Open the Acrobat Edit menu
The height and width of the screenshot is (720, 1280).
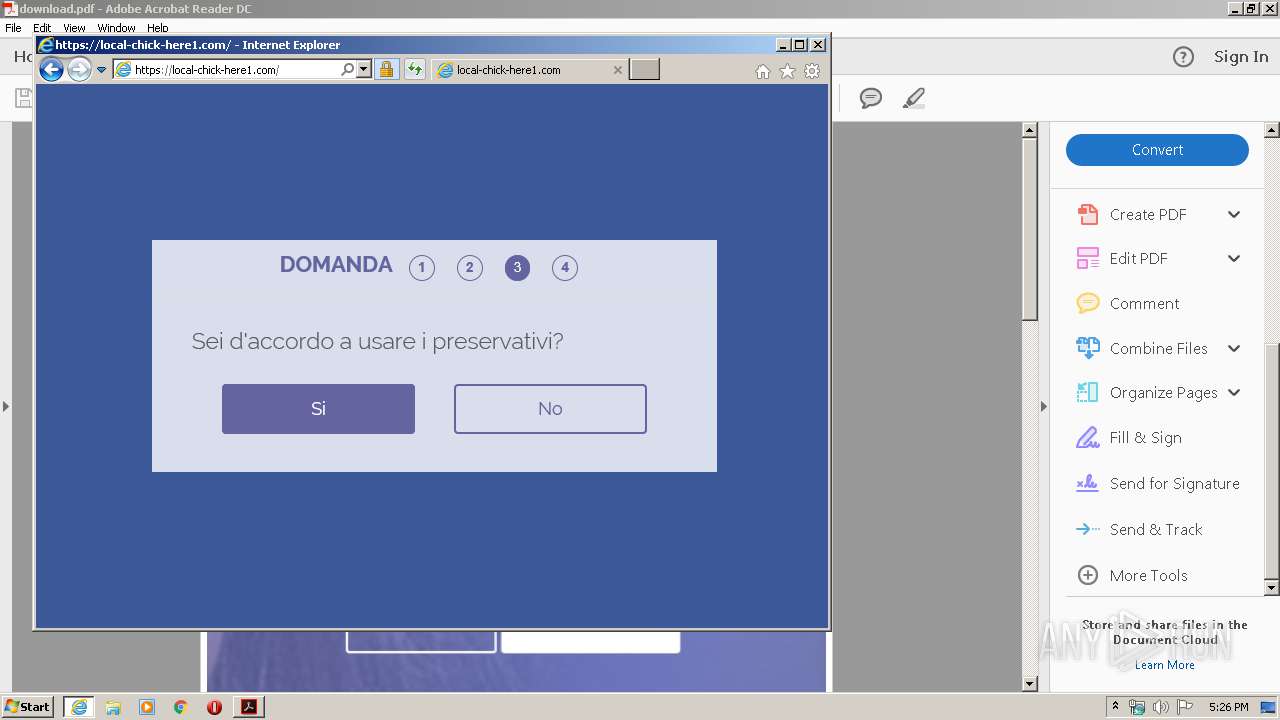coord(42,28)
